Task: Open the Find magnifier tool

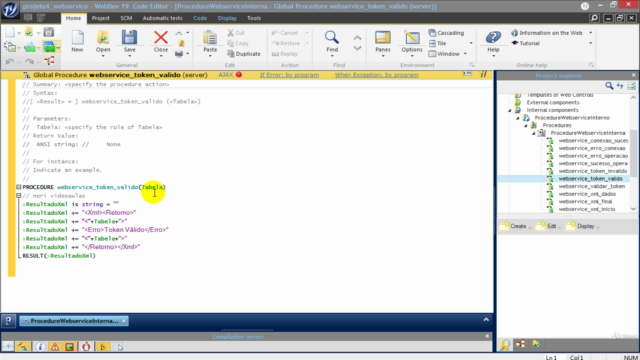Action: [x=332, y=38]
